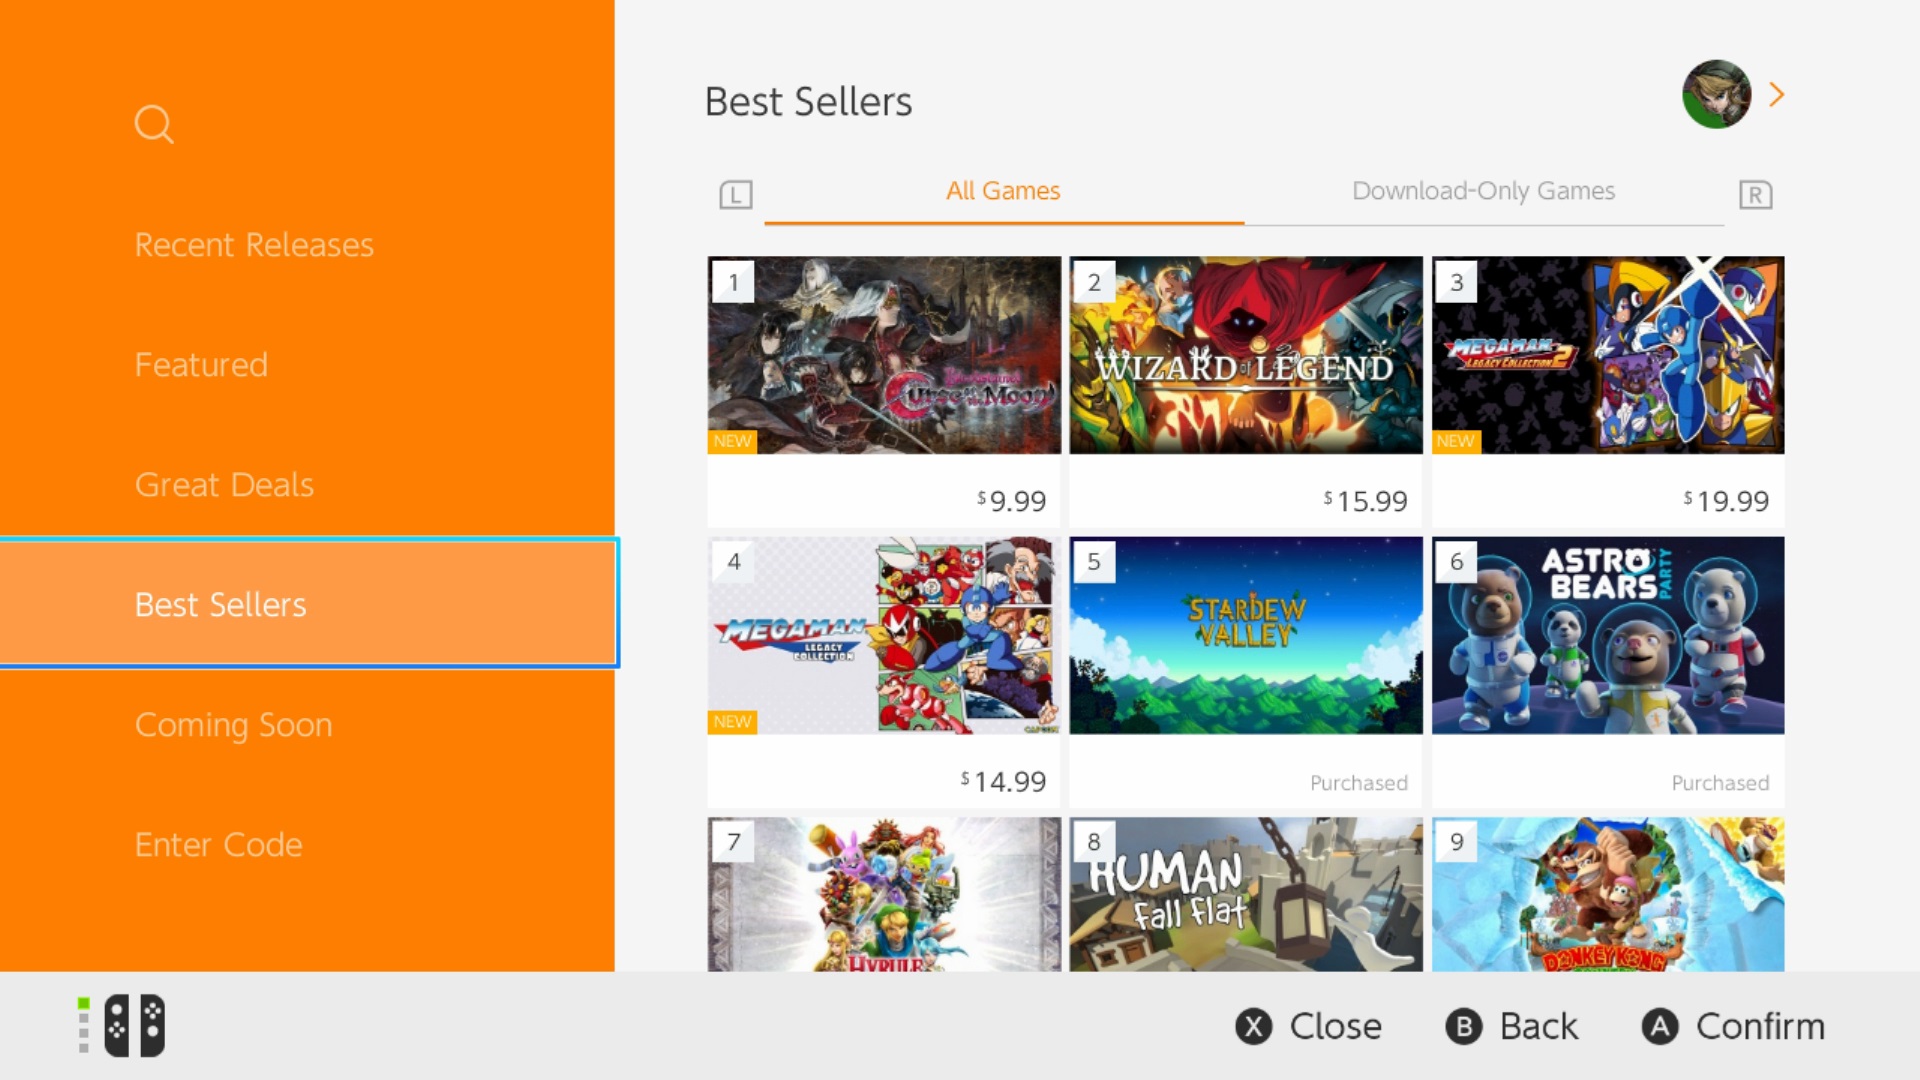The width and height of the screenshot is (1920, 1080).
Task: Click the Nintendo Switch Joy-Con icon
Action: click(x=132, y=1025)
